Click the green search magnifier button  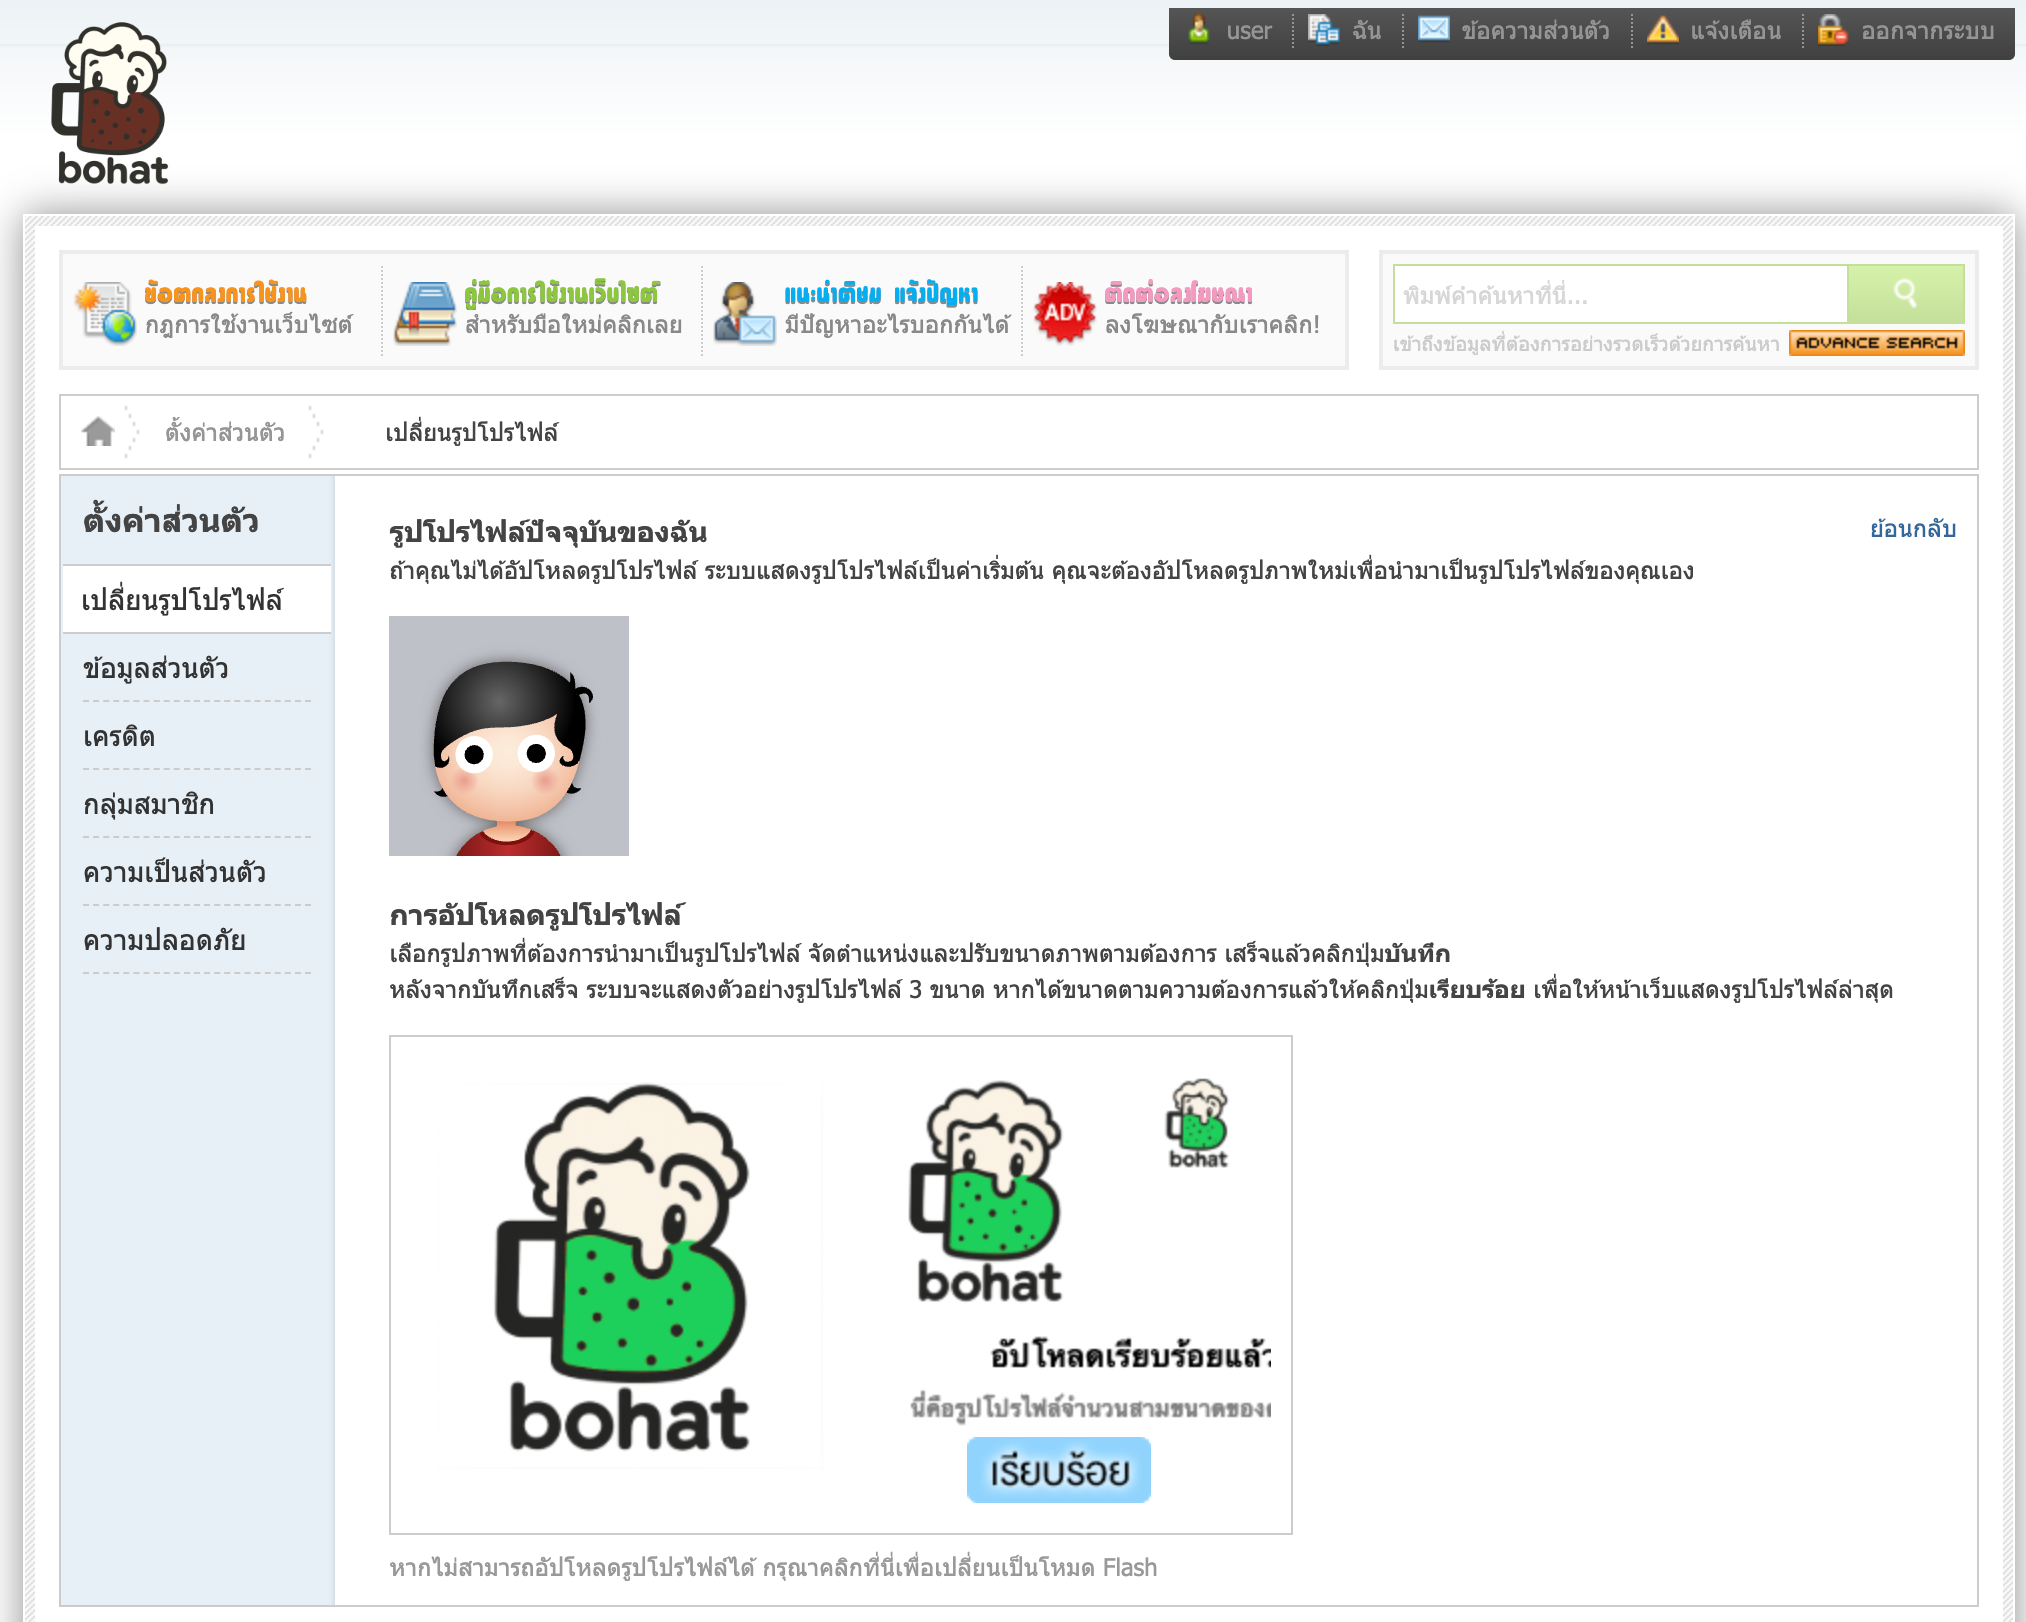point(1904,294)
